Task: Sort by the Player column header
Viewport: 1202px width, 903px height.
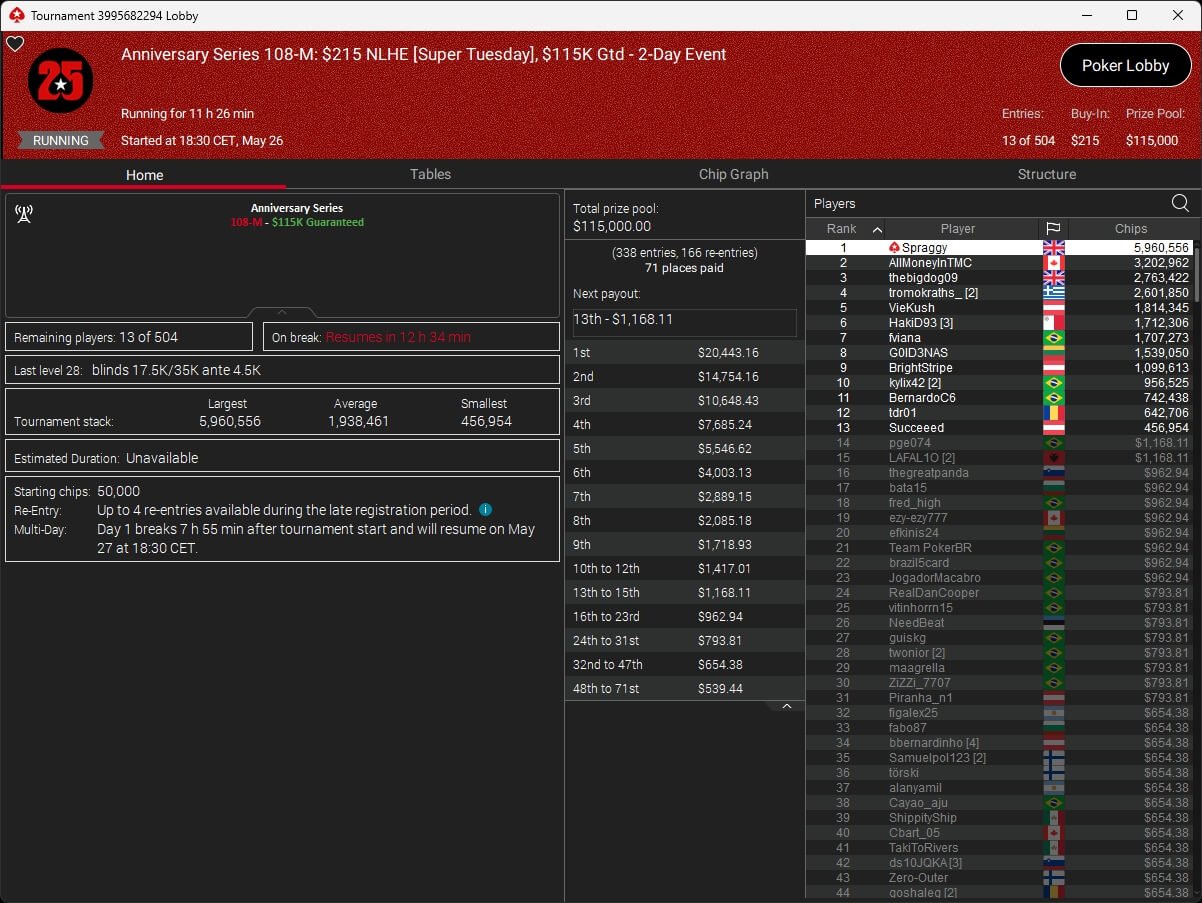Action: [x=958, y=229]
